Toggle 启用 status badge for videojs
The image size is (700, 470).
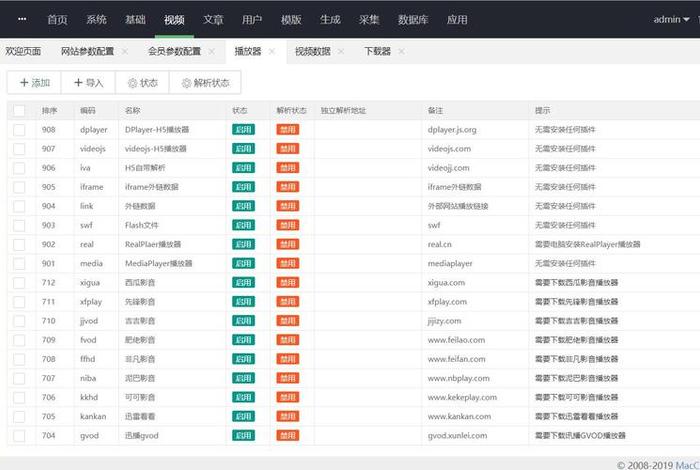pos(243,149)
